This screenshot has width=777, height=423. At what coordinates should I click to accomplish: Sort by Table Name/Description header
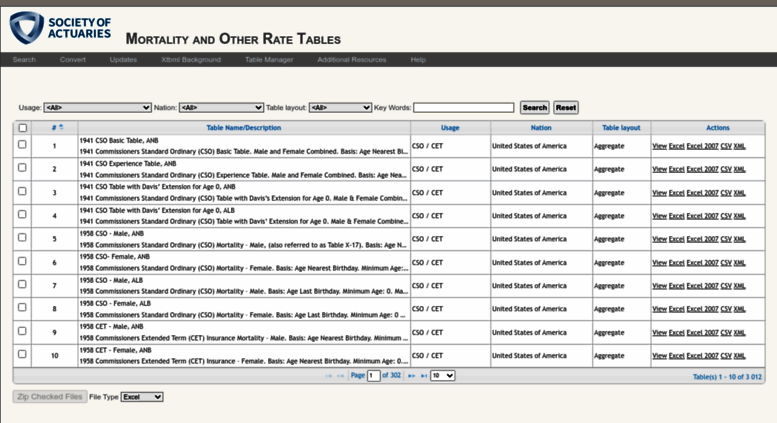pyautogui.click(x=243, y=128)
